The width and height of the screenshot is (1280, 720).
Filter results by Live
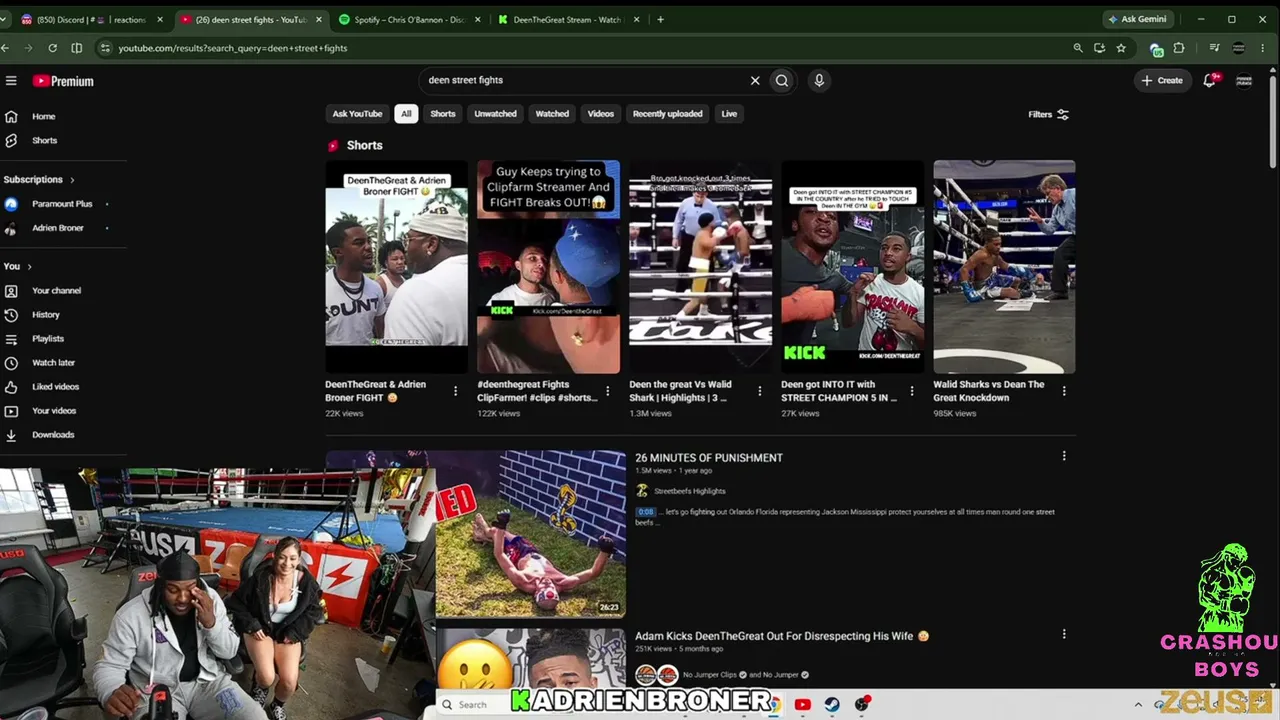pyautogui.click(x=729, y=114)
